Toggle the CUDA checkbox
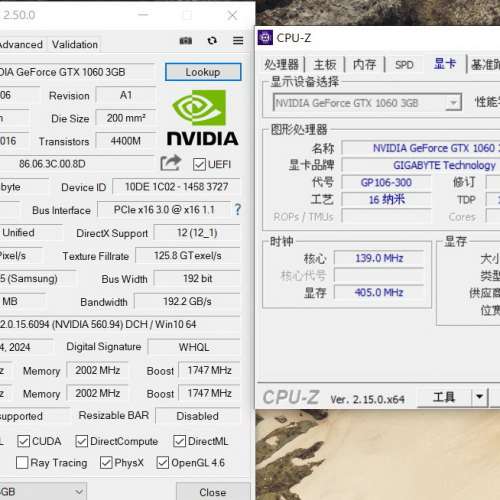This screenshot has height=500, width=500. tap(23, 441)
